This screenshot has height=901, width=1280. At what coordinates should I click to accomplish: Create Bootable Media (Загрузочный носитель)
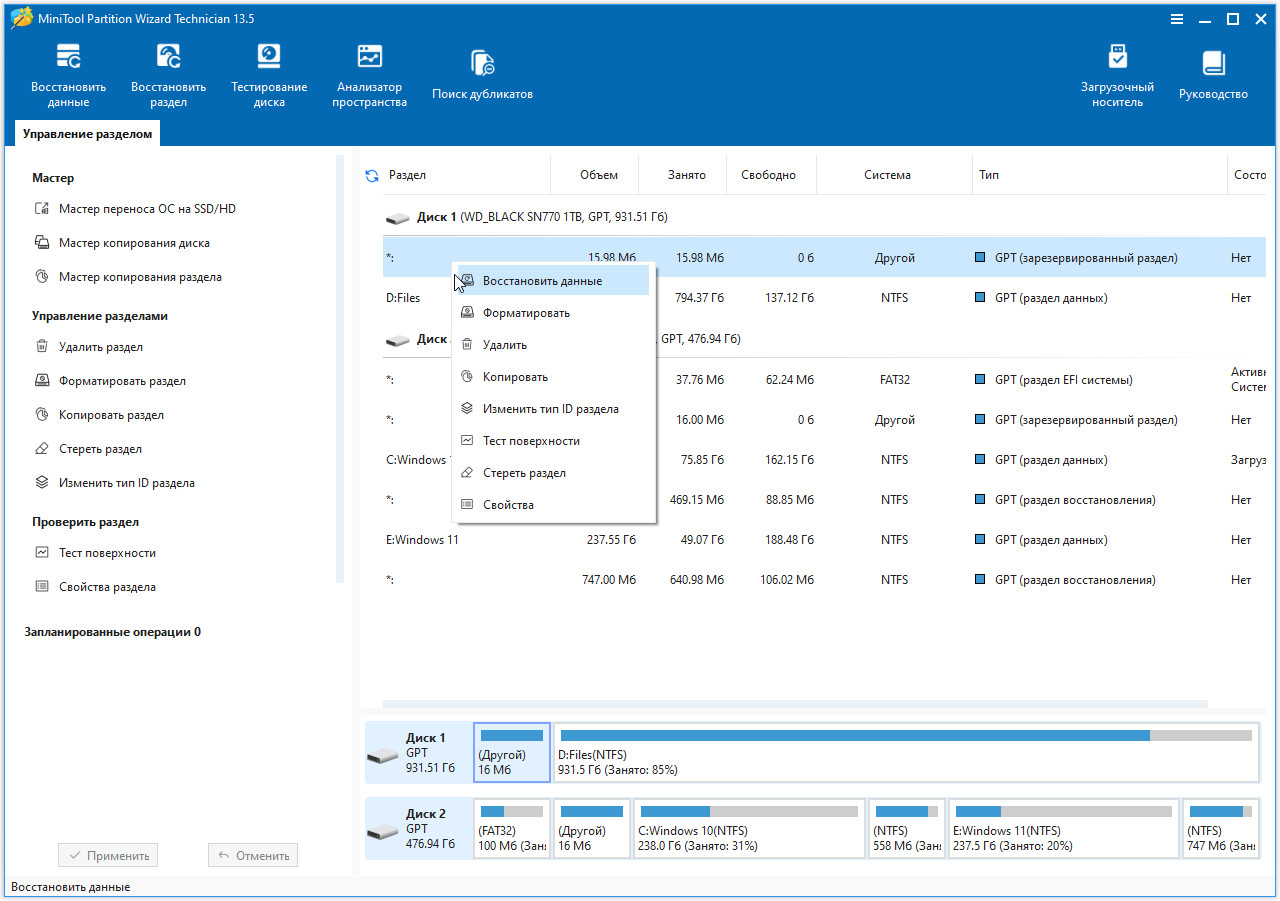pyautogui.click(x=1117, y=75)
